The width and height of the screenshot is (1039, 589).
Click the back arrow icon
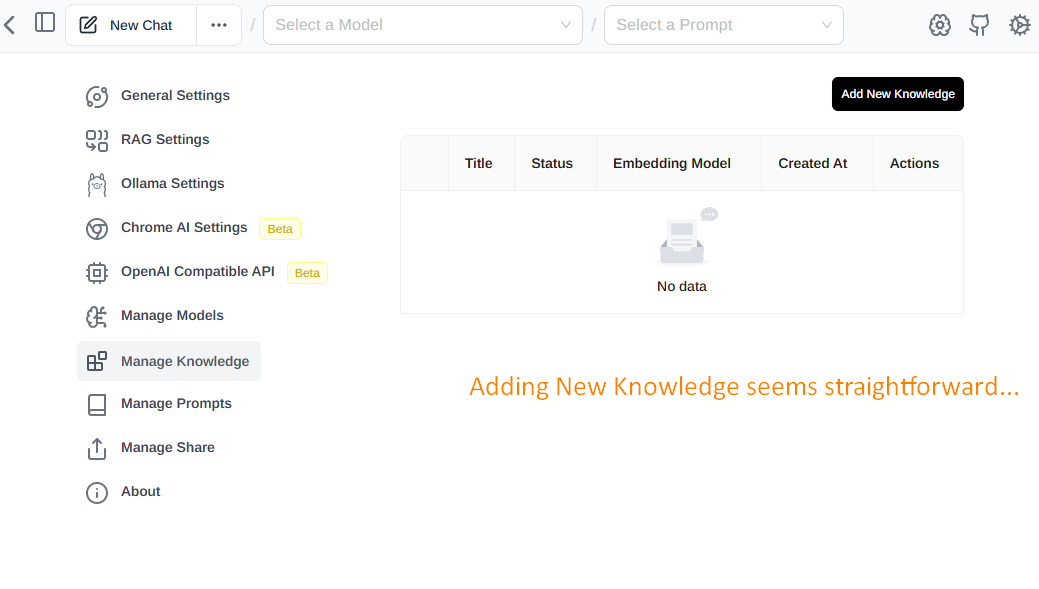point(10,24)
